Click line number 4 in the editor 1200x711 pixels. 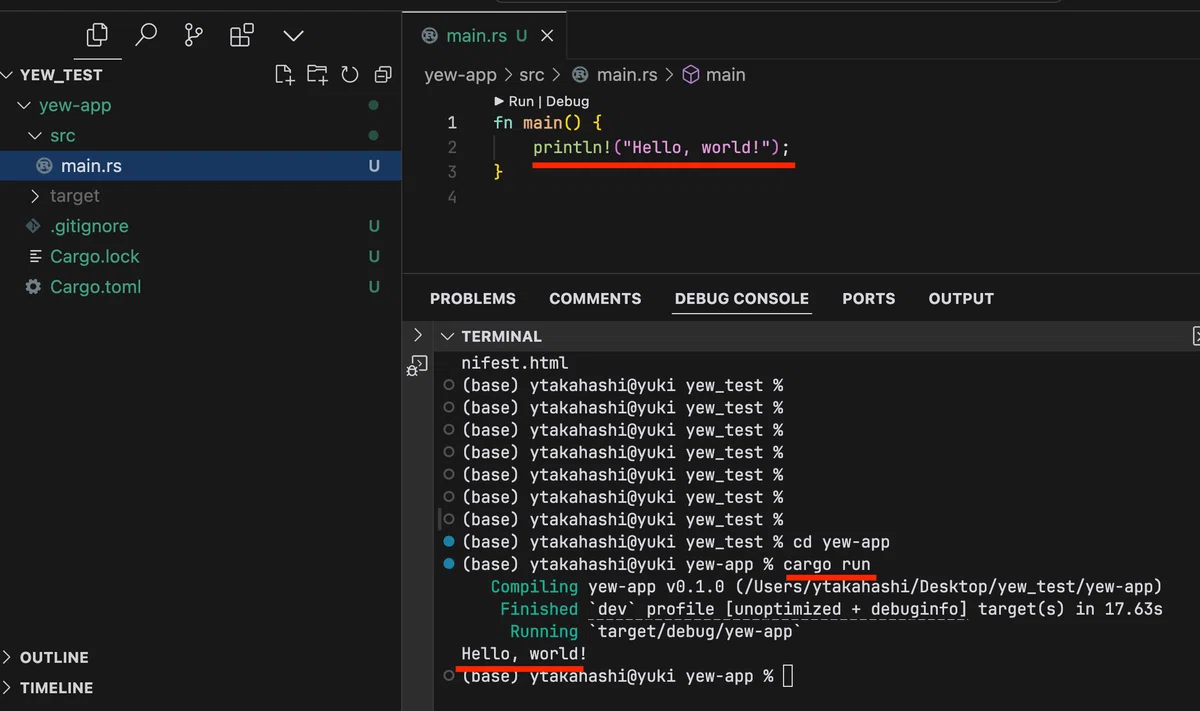(x=452, y=197)
